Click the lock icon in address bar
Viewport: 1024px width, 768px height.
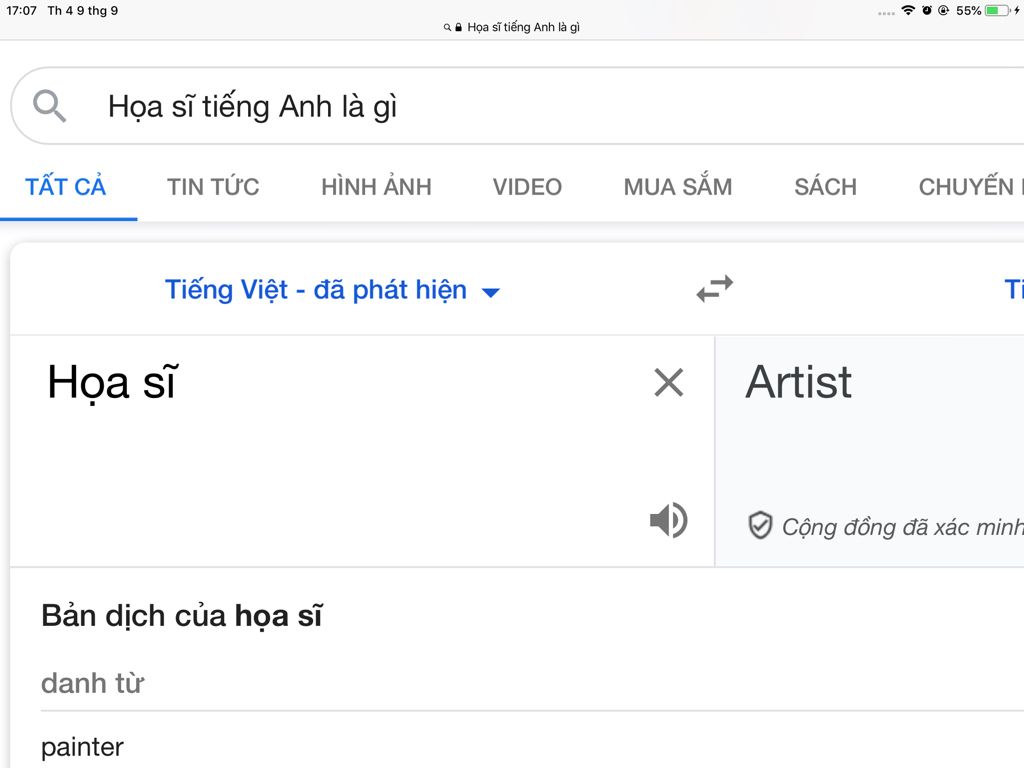click(458, 27)
